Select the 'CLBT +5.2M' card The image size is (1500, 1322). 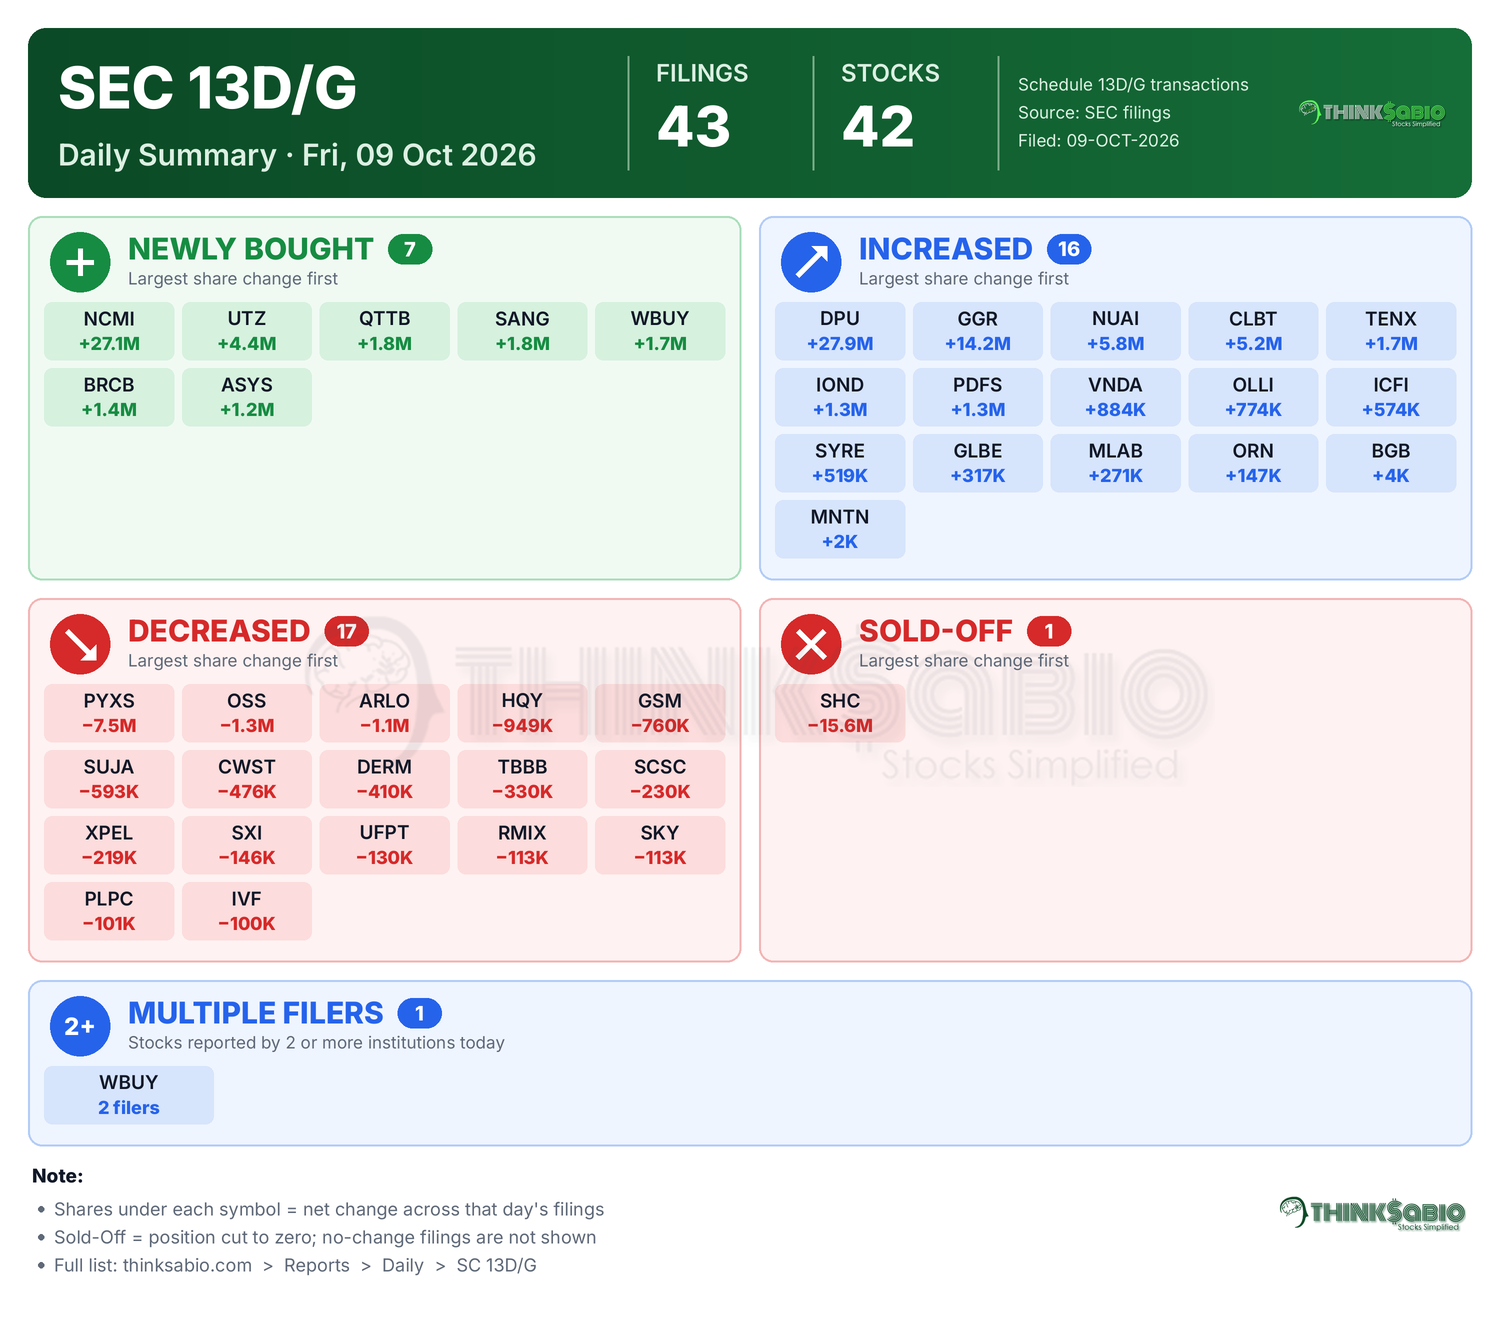(x=1253, y=331)
